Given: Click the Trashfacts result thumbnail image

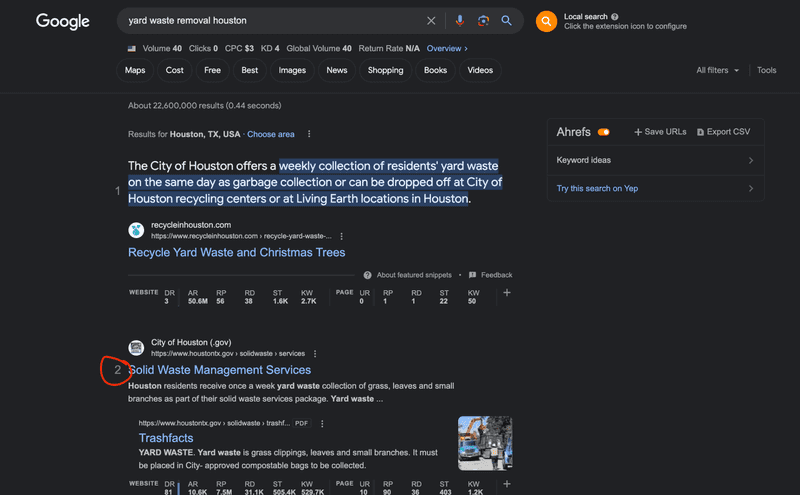Looking at the screenshot, I should 485,443.
